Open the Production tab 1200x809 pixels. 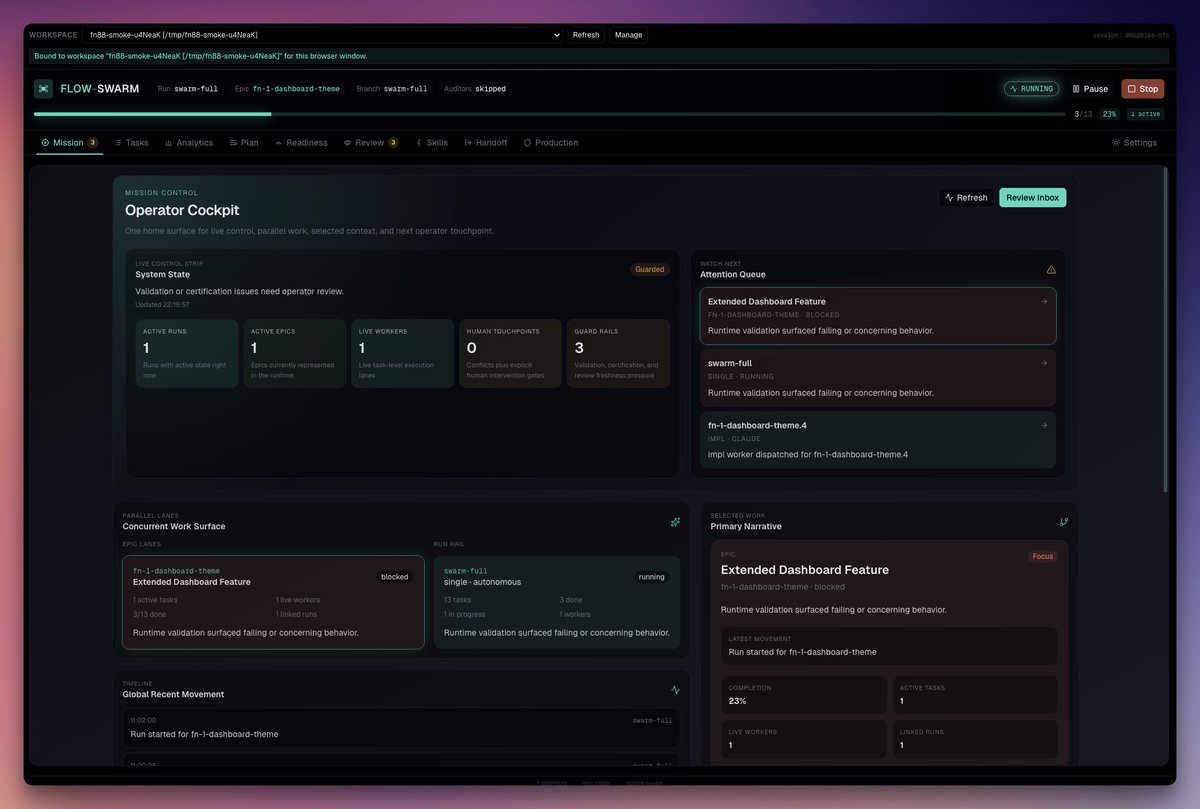(551, 143)
